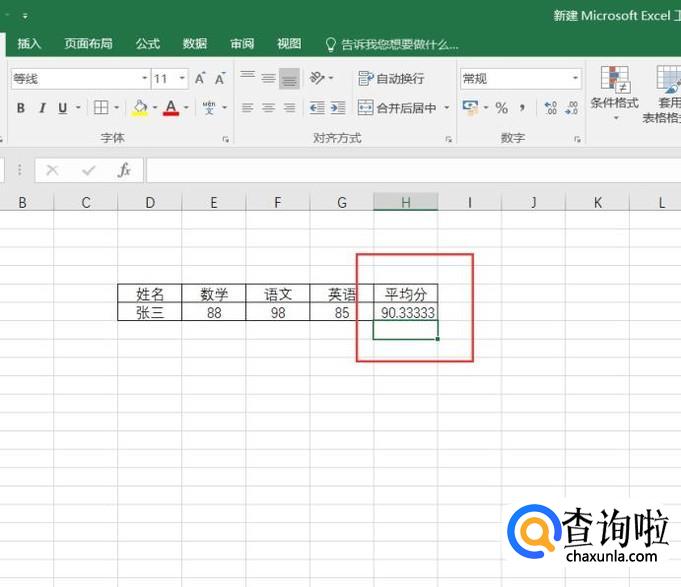Apply the red font color button
This screenshot has height=587, width=681.
coord(171,108)
